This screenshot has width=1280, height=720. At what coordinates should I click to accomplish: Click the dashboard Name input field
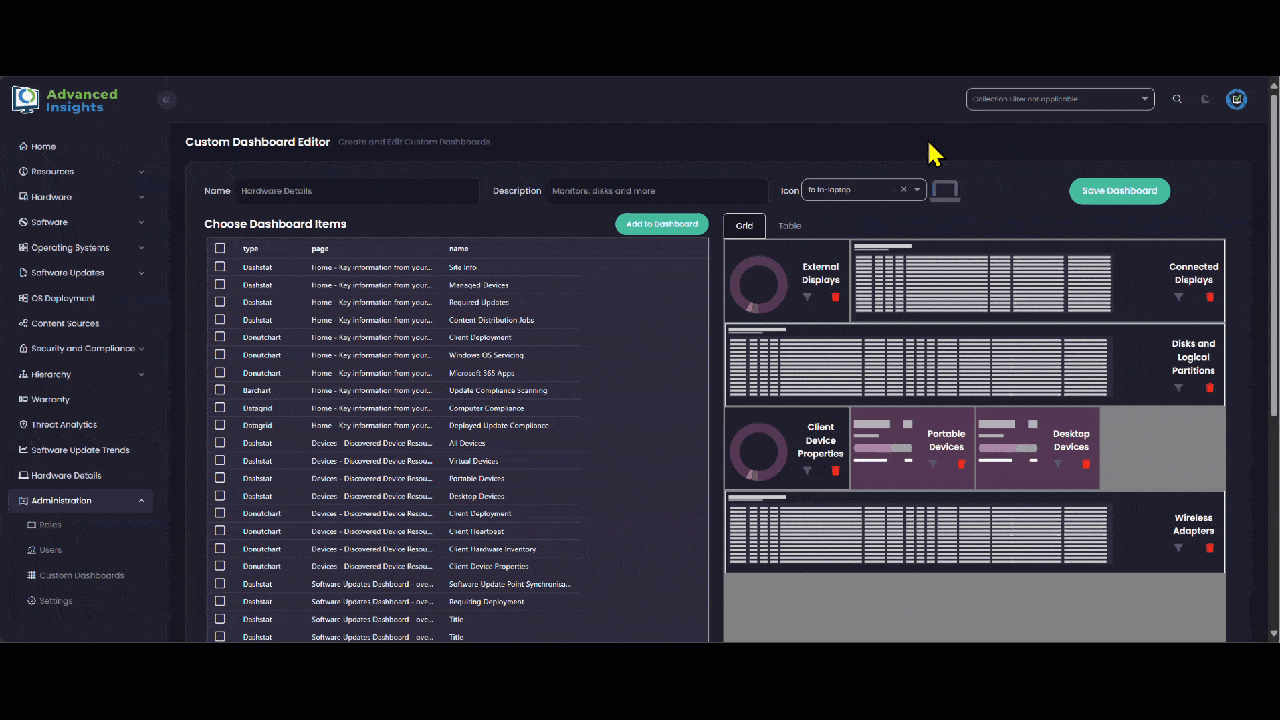[x=357, y=191]
